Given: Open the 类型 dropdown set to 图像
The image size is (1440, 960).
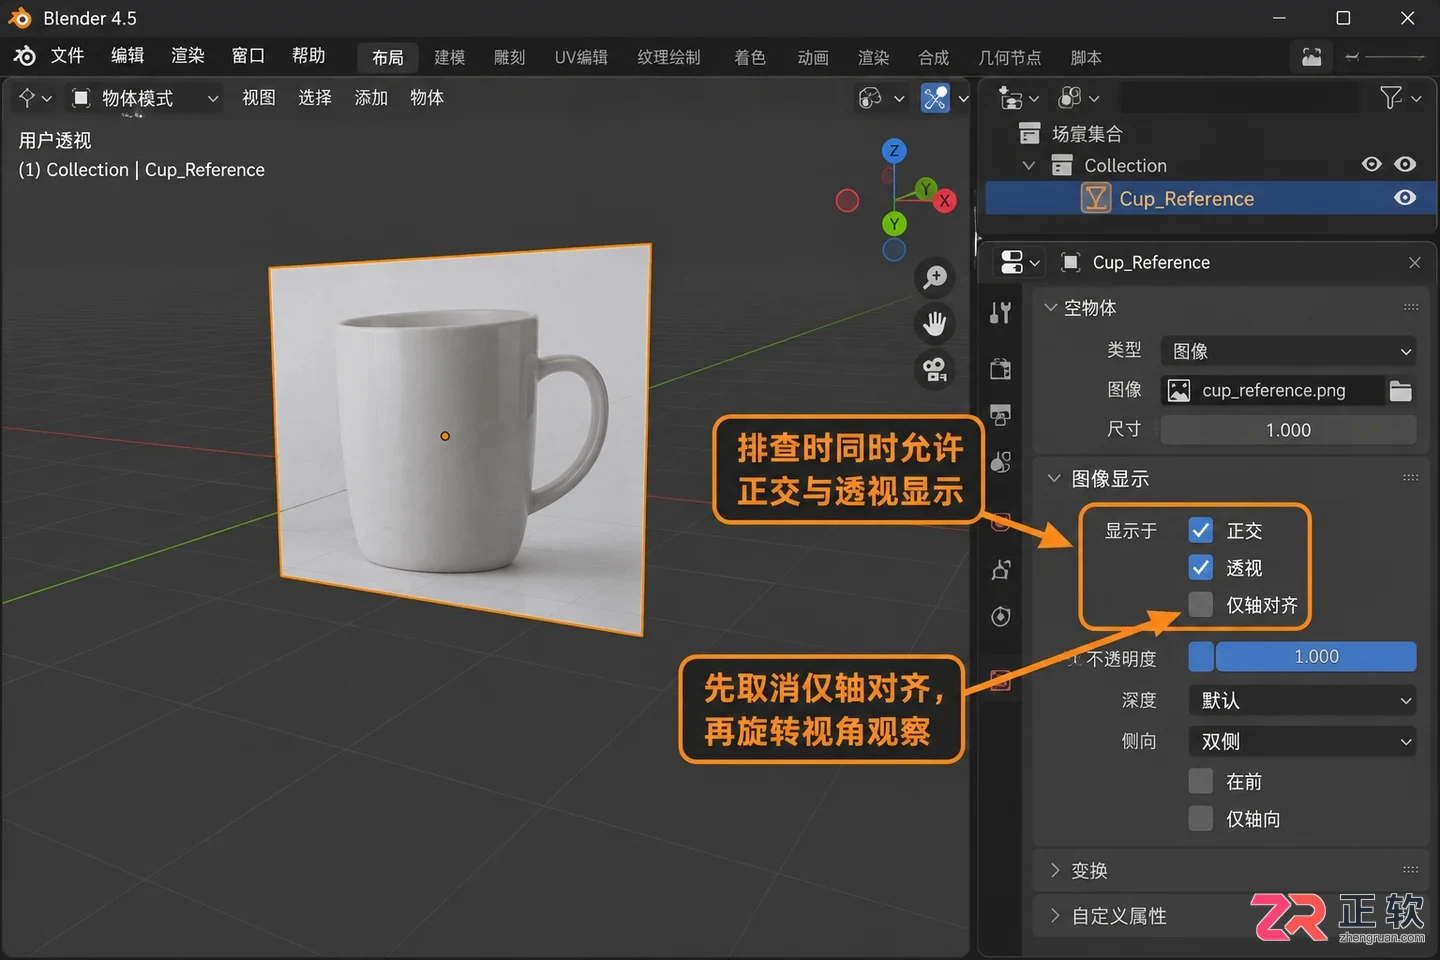Looking at the screenshot, I should pyautogui.click(x=1288, y=351).
